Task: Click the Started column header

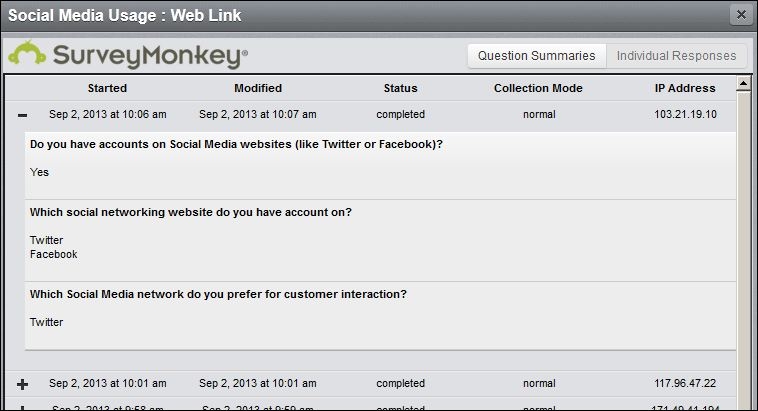Action: pyautogui.click(x=107, y=88)
